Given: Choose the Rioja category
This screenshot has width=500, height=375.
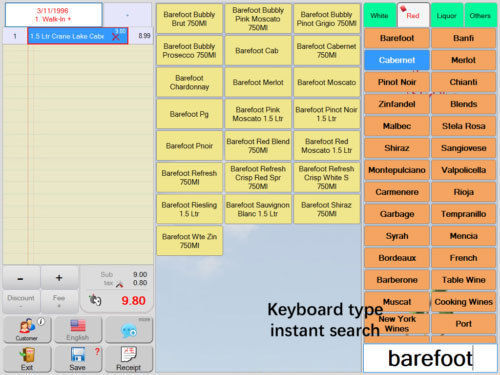Looking at the screenshot, I should tap(464, 192).
